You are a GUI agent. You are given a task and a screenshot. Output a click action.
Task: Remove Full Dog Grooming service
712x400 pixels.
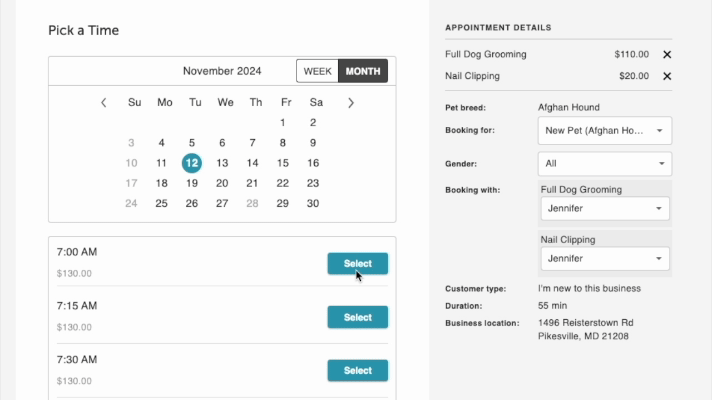(x=667, y=55)
